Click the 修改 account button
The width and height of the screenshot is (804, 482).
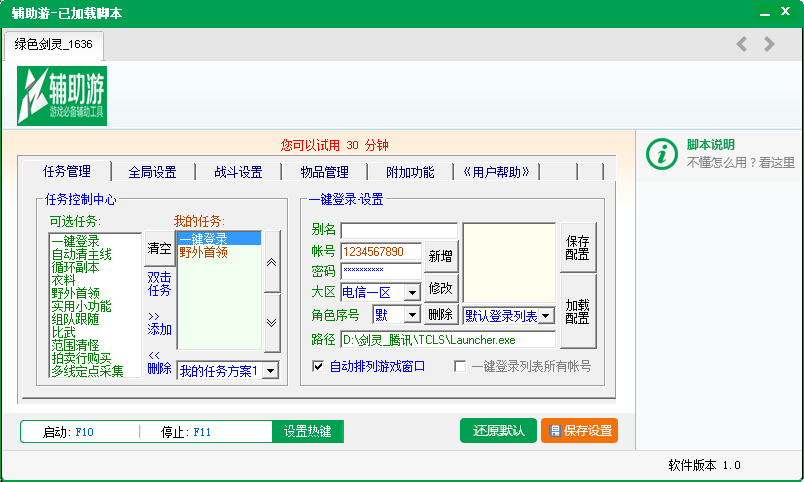(440, 288)
